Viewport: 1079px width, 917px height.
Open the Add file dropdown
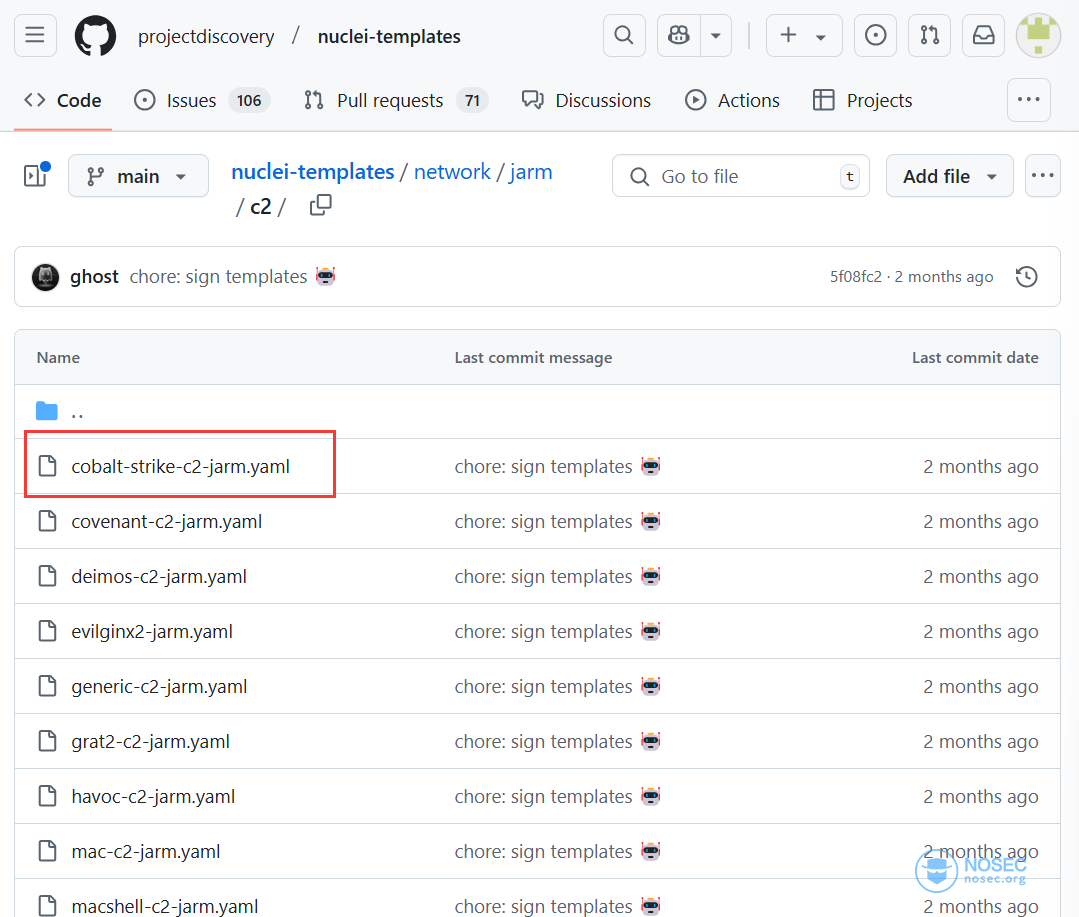[x=949, y=176]
